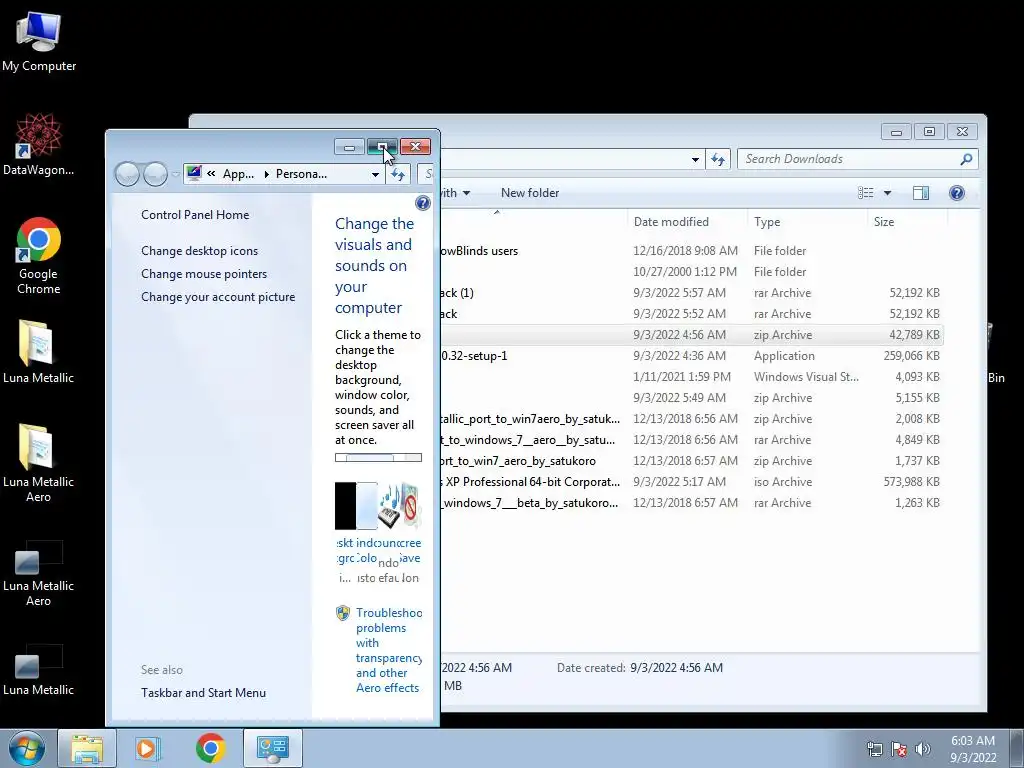Viewport: 1024px width, 768px height.
Task: Select XP Professional 64-bit iso row
Action: click(691, 482)
